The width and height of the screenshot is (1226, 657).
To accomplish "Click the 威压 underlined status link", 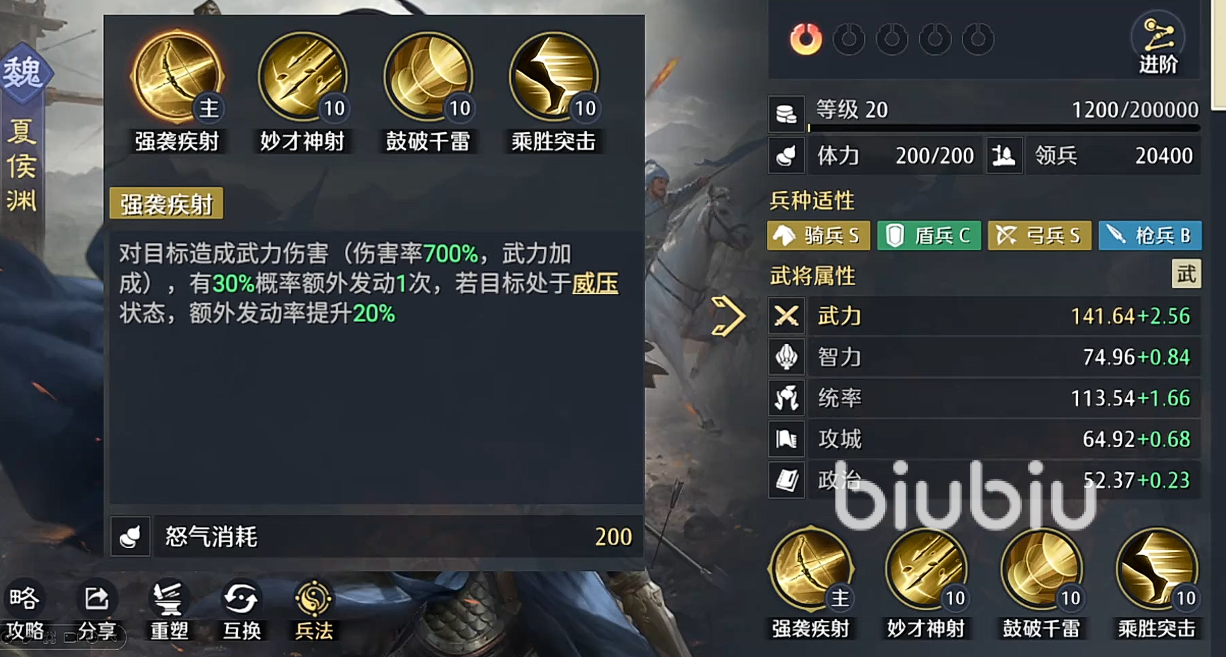I will (595, 284).
